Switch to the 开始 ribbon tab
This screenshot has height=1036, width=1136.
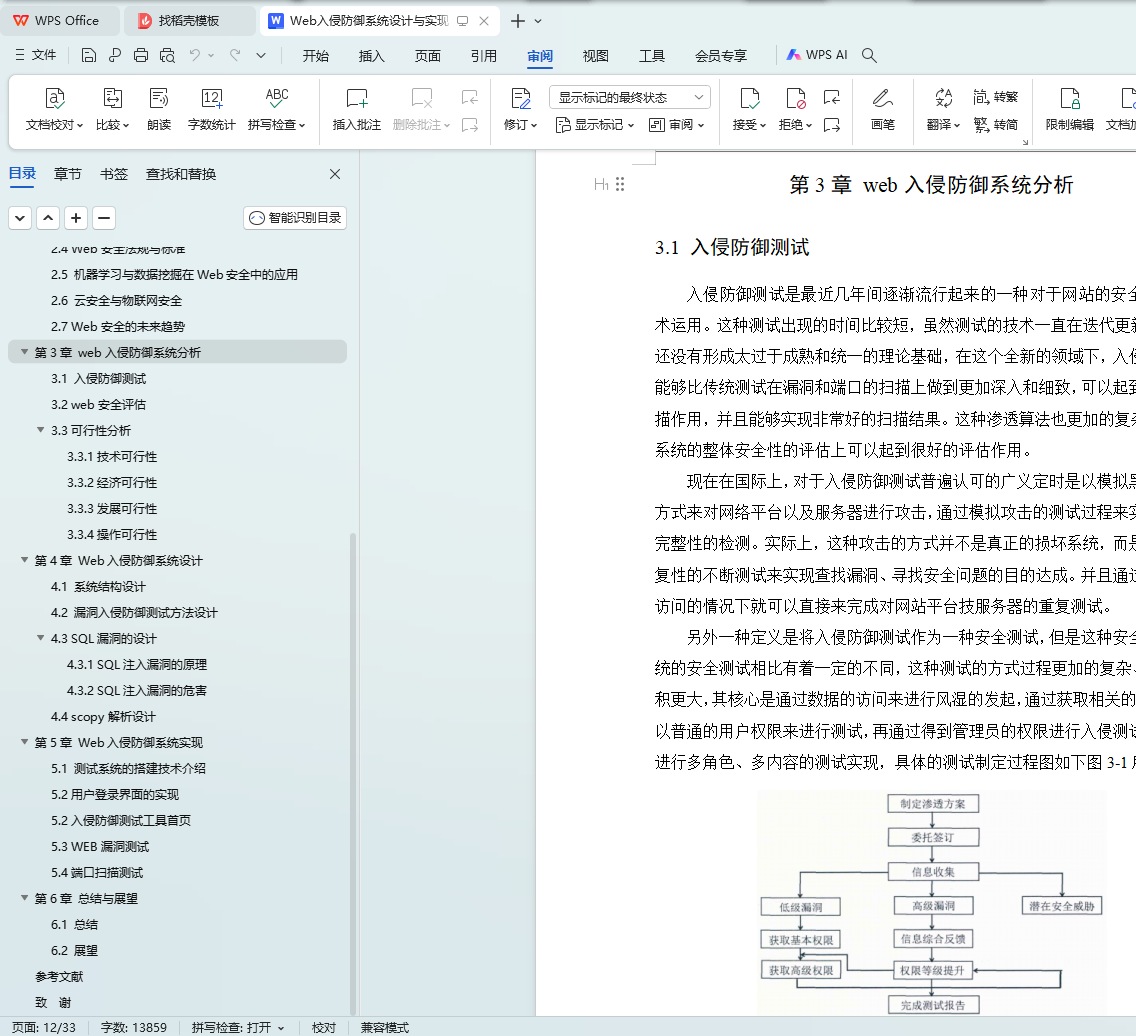pos(315,56)
